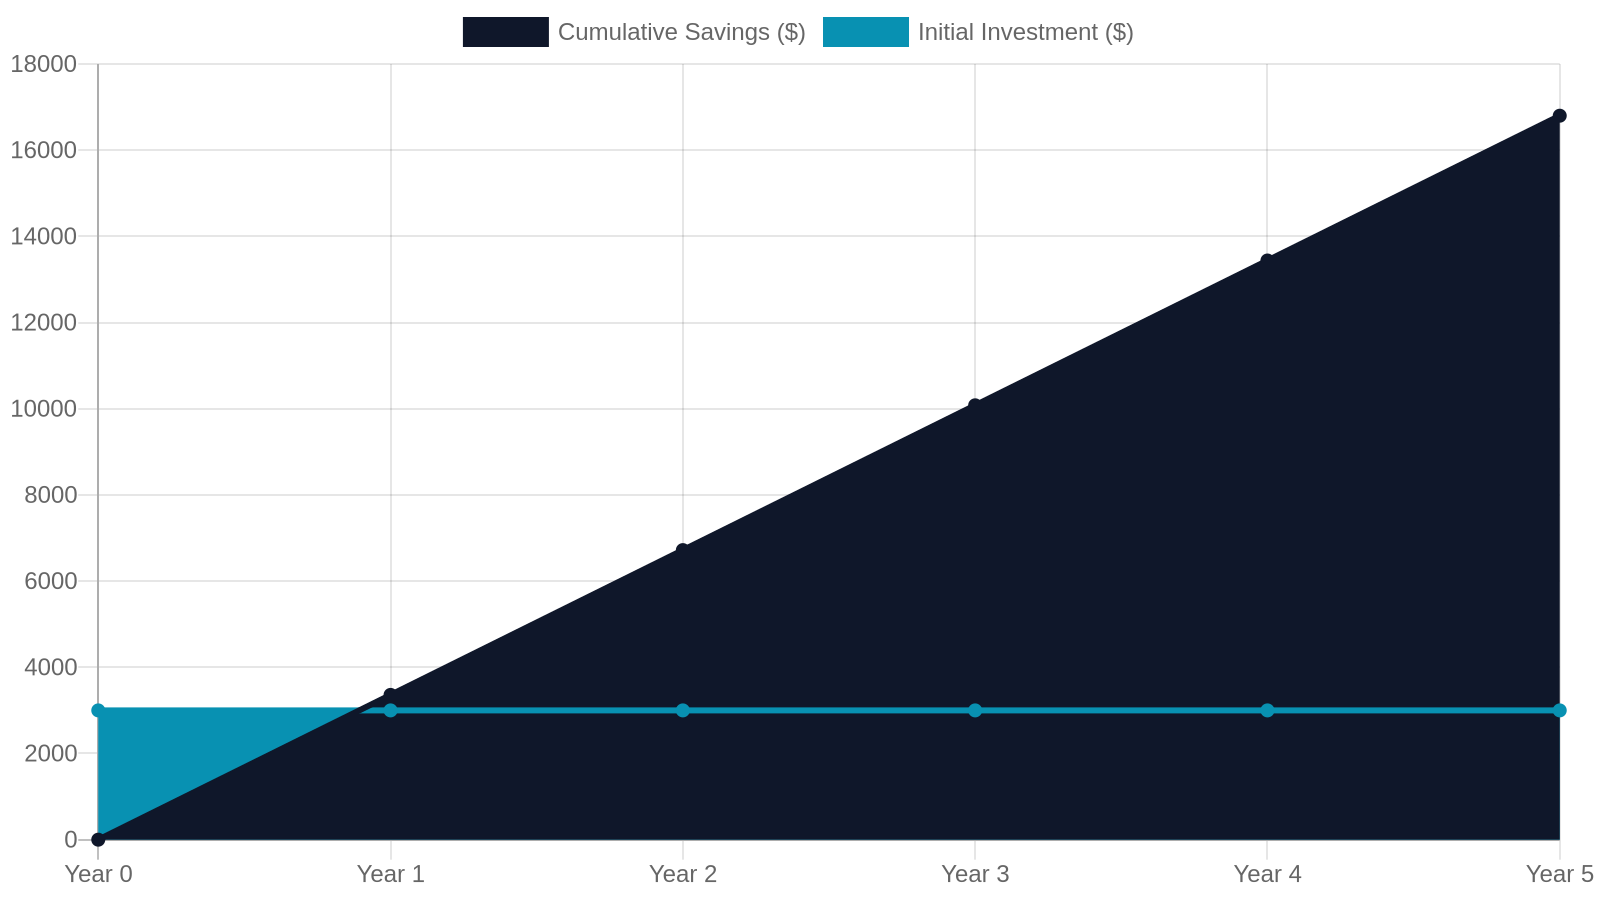The height and width of the screenshot is (900, 1600).
Task: Toggle the "Initial Investment ($)" legend label
Action: pos(1026,32)
